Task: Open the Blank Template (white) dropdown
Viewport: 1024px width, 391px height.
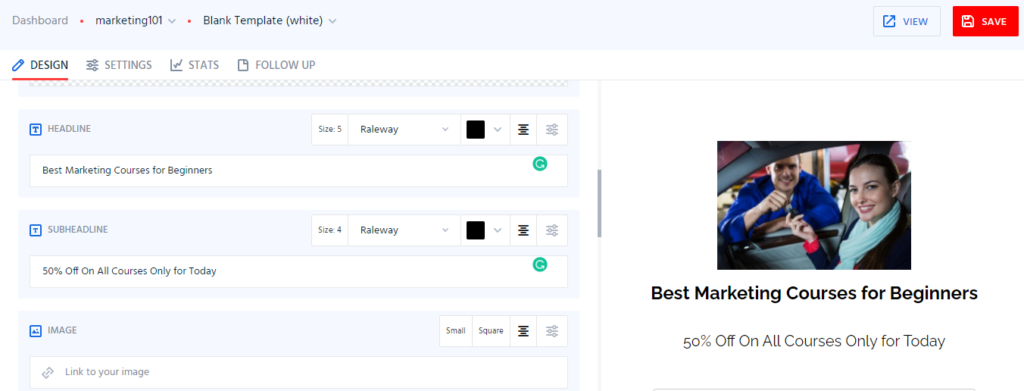Action: [270, 21]
